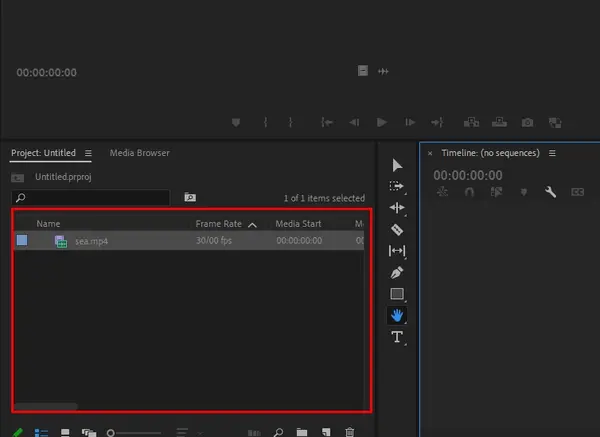Export frame with the camera icon
Image resolution: width=600 pixels, height=437 pixels.
[x=527, y=122]
